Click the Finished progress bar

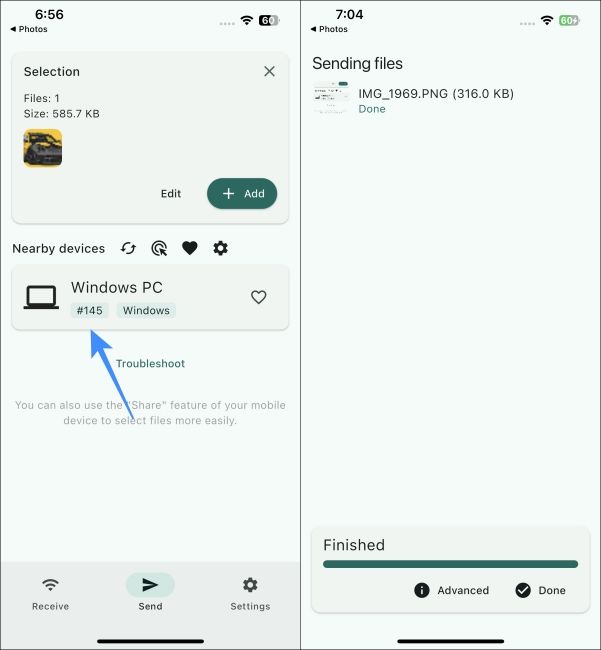[450, 564]
